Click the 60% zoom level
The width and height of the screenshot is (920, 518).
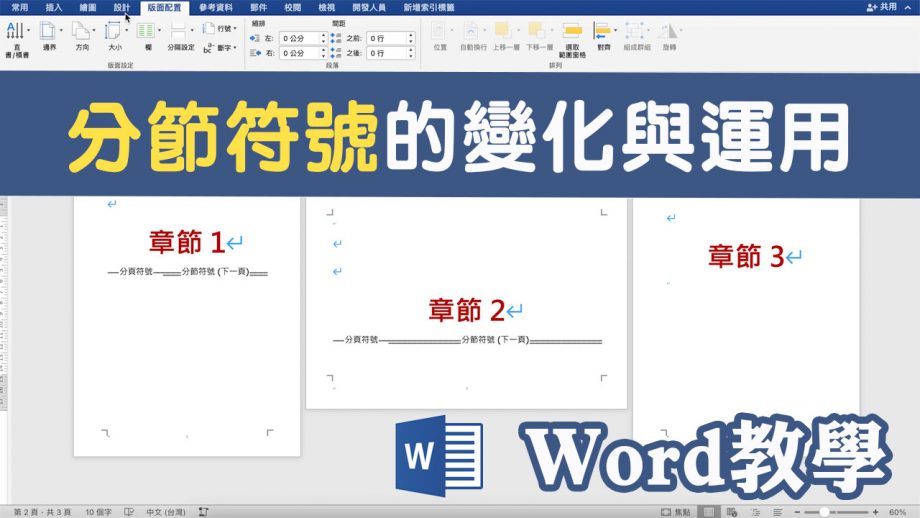click(x=897, y=512)
